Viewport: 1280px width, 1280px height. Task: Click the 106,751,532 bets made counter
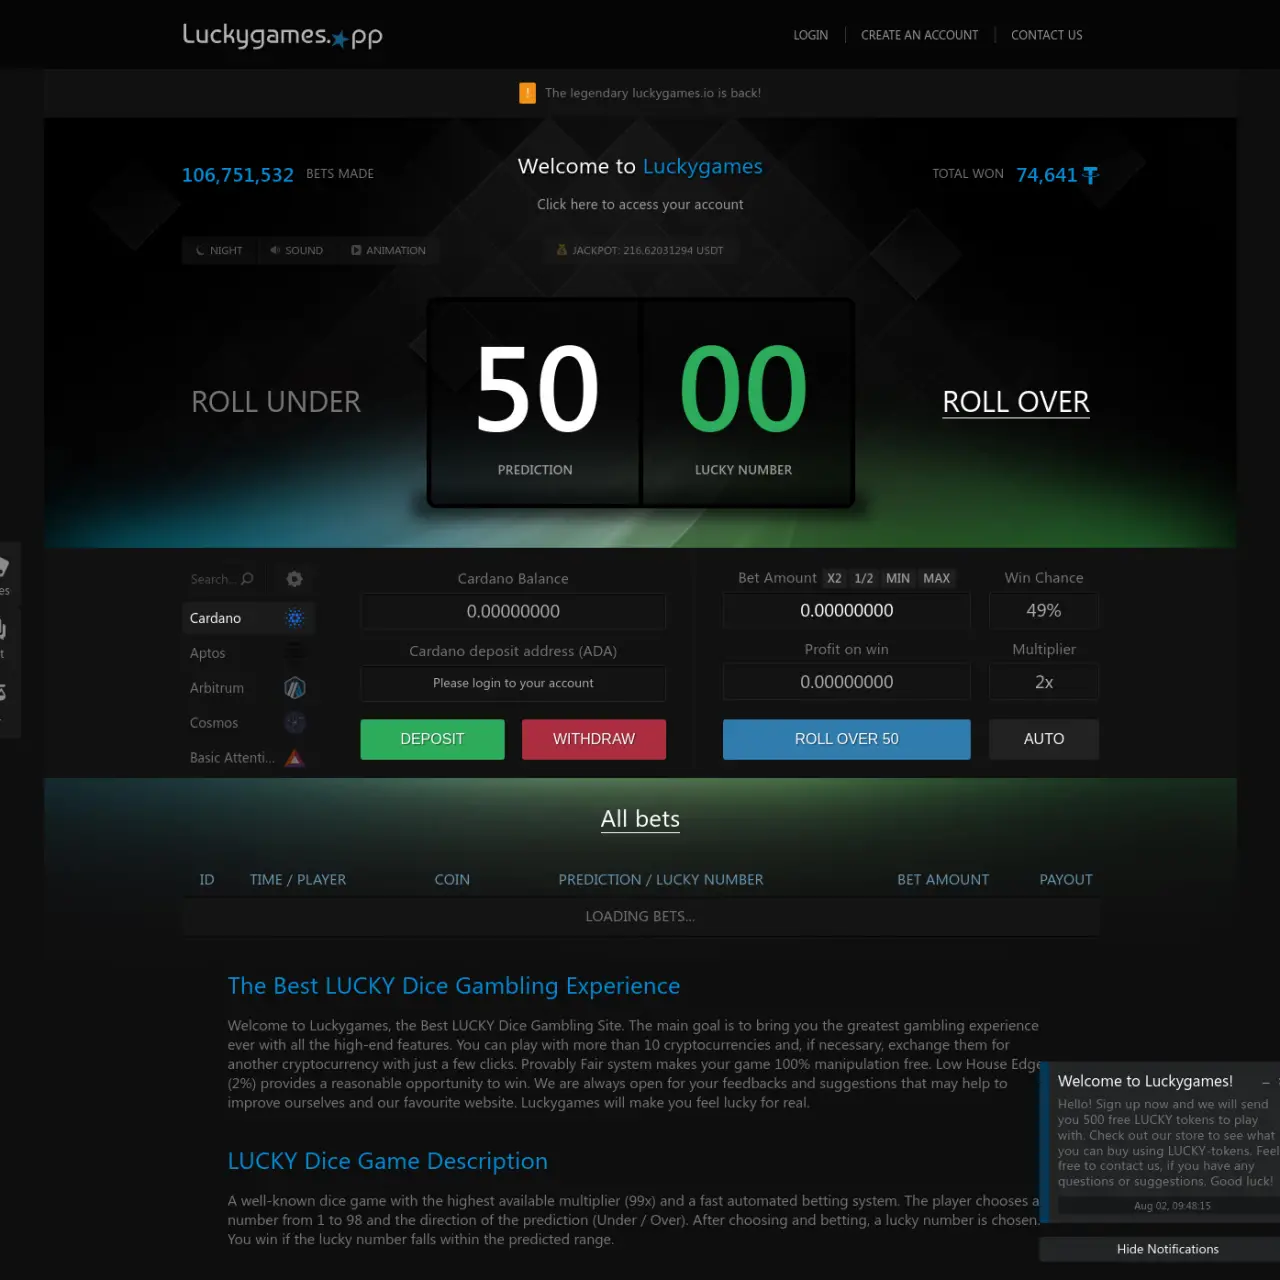click(238, 175)
